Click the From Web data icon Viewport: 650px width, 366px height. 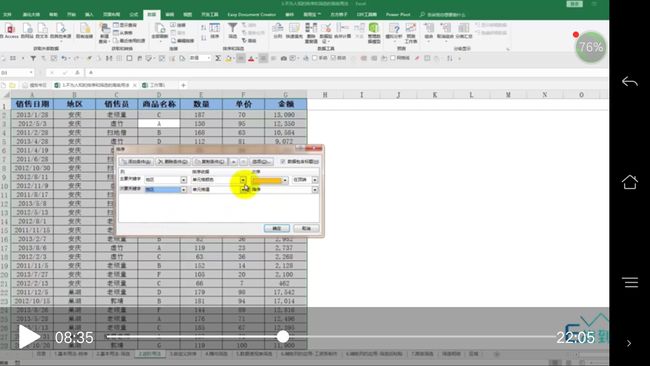point(27,28)
